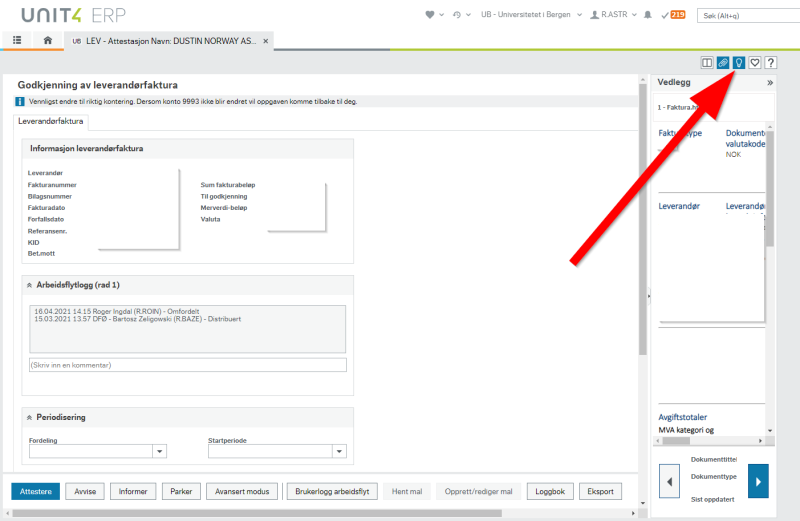800x521 pixels.
Task: Click the blue info icon in message bar
Action: pyautogui.click(x=20, y=102)
